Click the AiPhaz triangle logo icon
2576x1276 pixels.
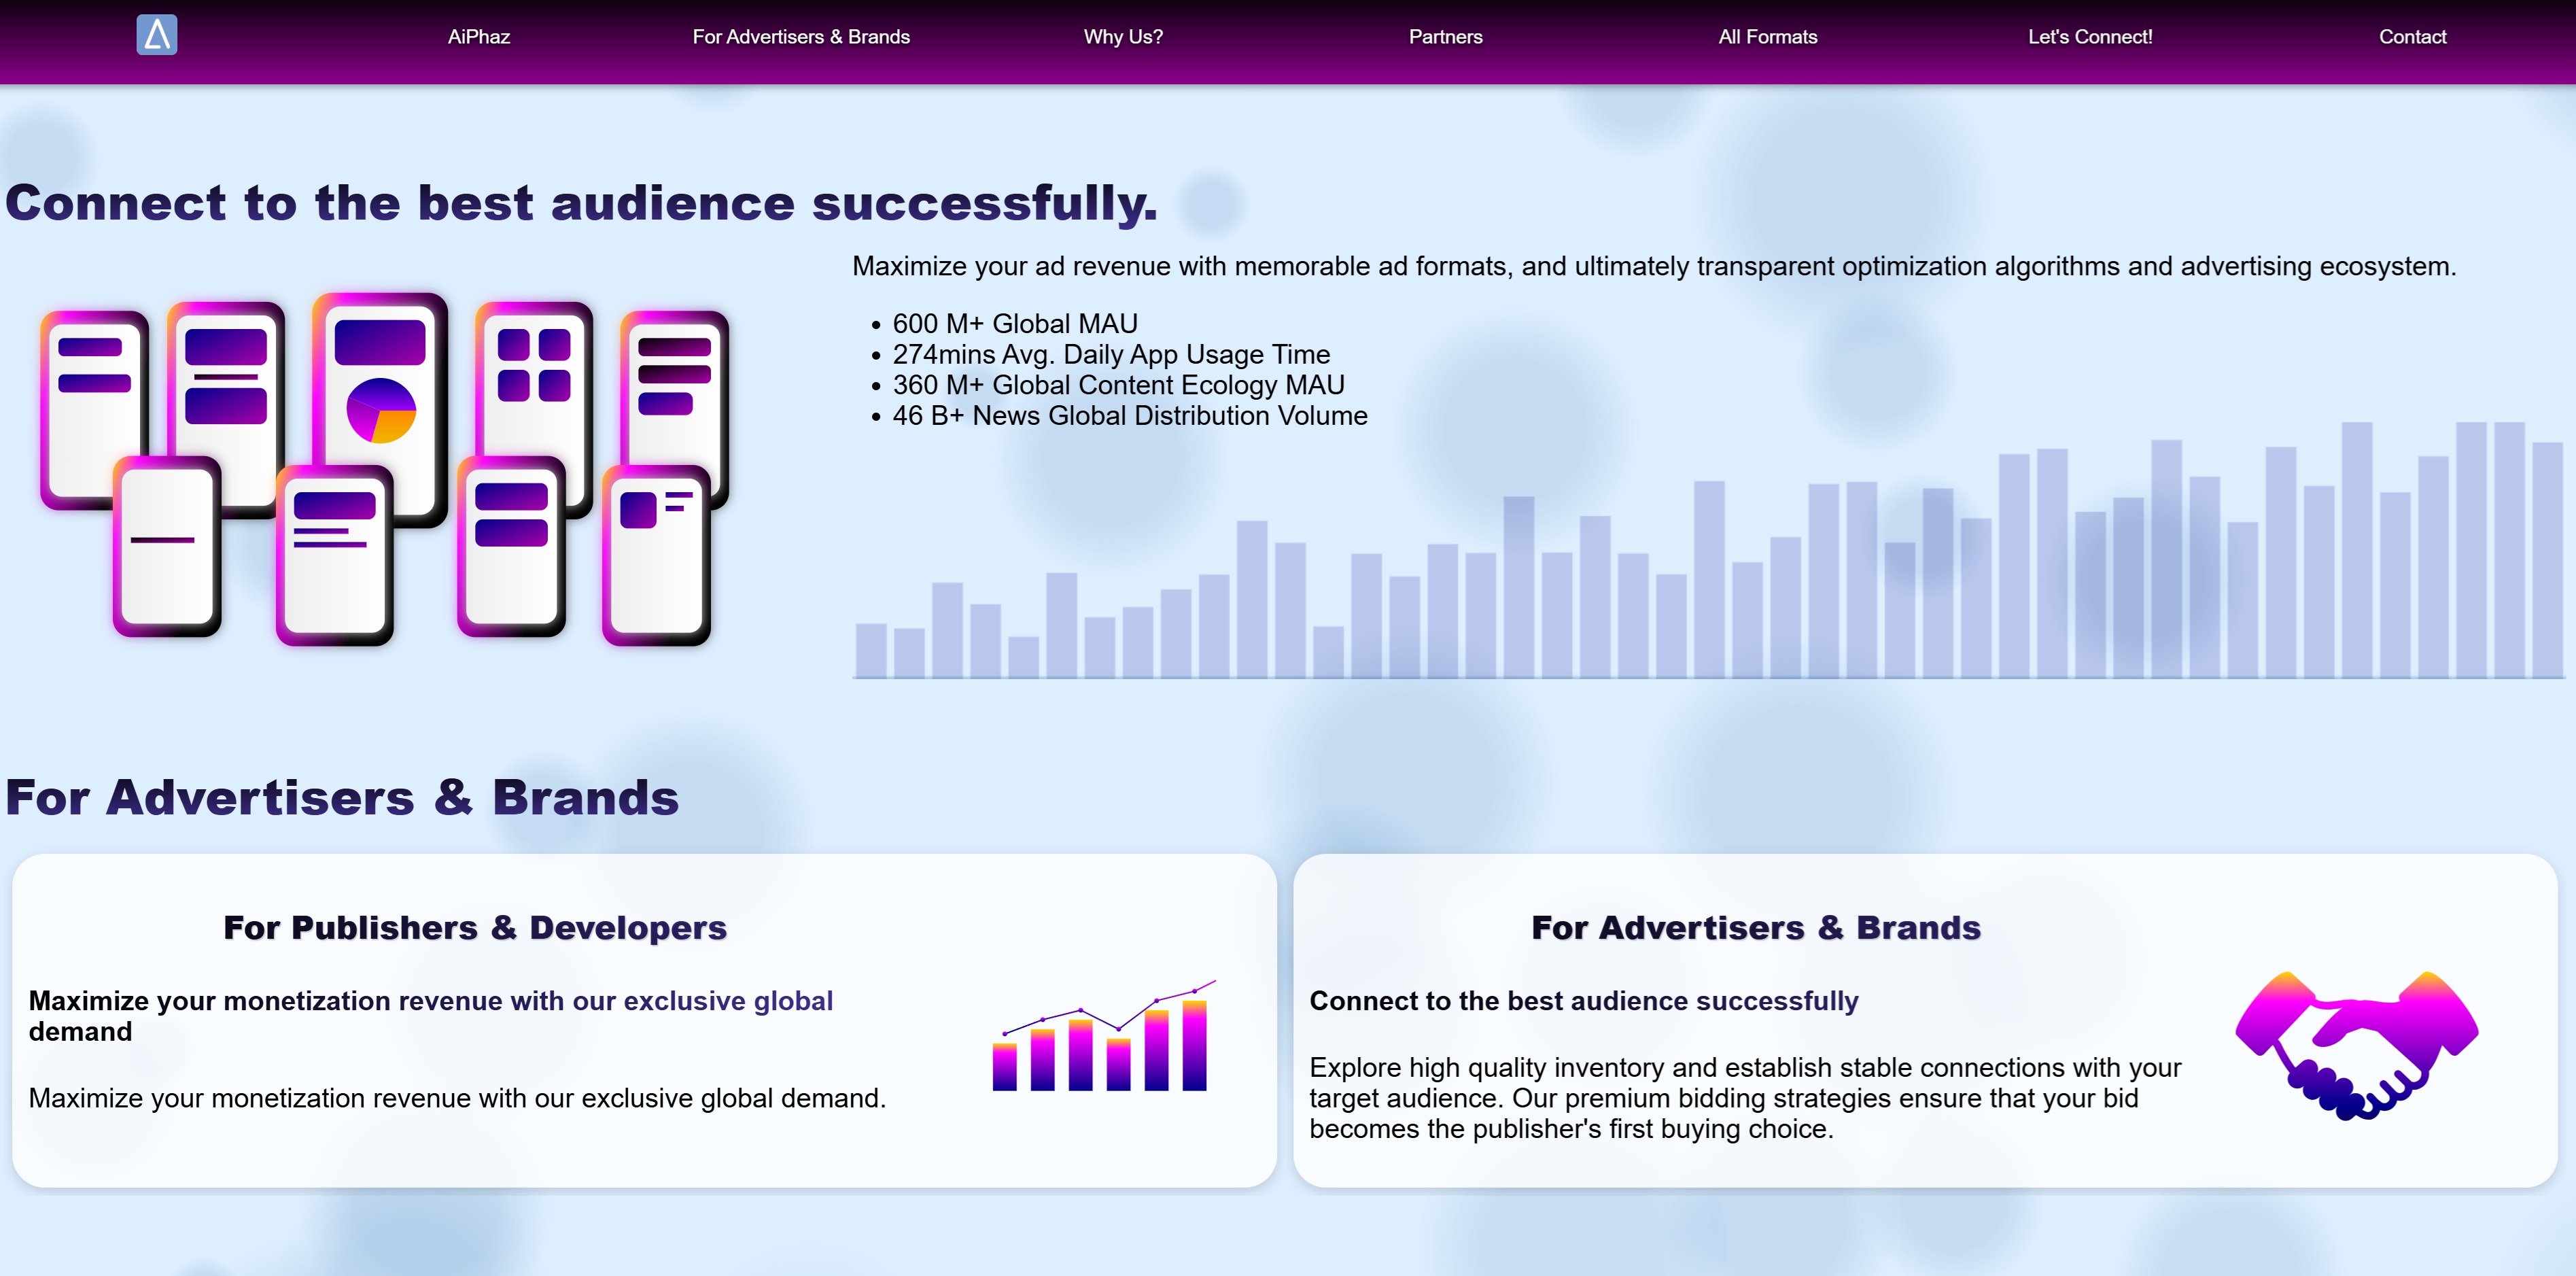click(157, 35)
